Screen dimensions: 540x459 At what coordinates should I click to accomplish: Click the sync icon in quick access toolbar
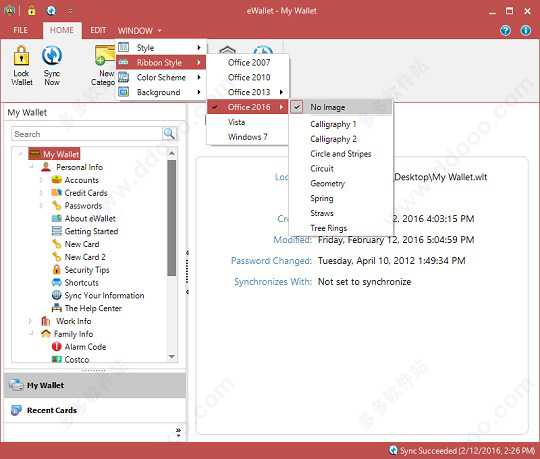pyautogui.click(x=51, y=11)
